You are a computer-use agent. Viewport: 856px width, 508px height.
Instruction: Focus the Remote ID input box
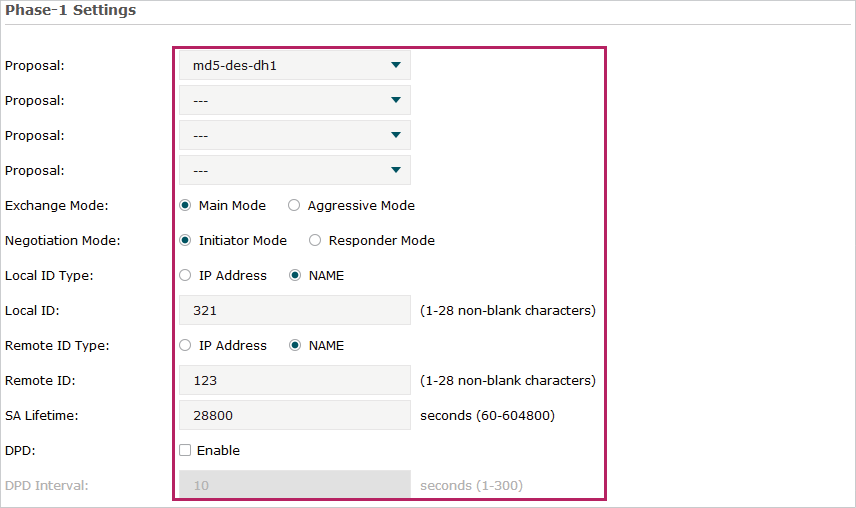[x=294, y=381]
